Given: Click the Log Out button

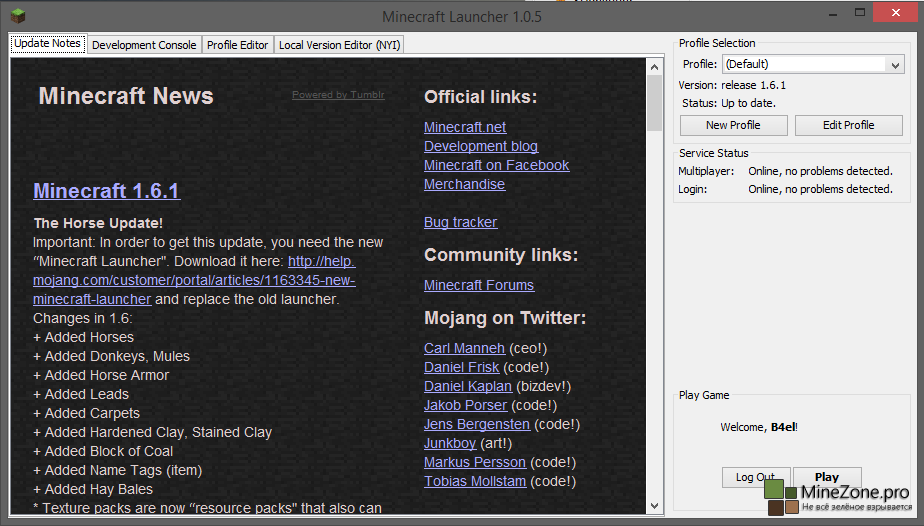Looking at the screenshot, I should [755, 477].
